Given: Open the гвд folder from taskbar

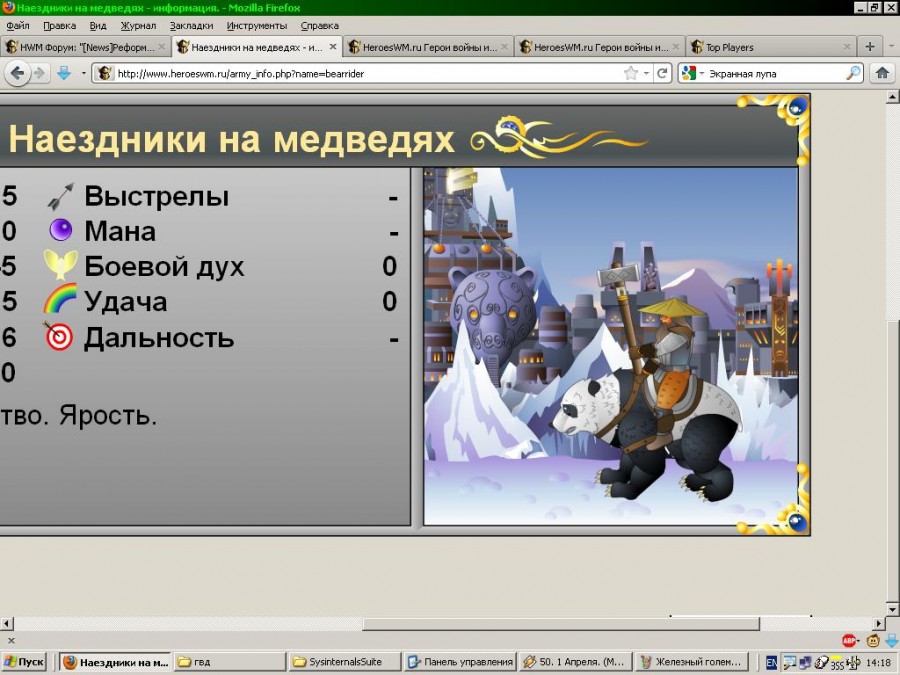Looking at the screenshot, I should pos(229,662).
